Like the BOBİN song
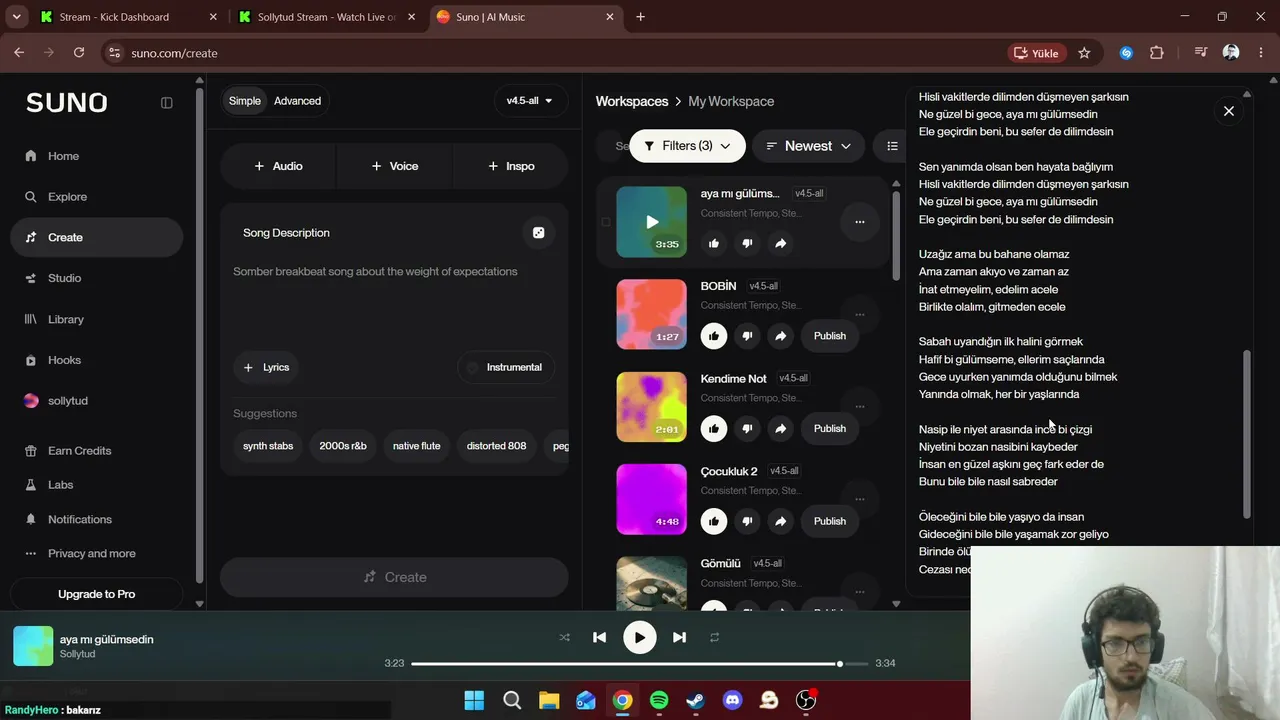This screenshot has height=720, width=1280. pos(713,336)
